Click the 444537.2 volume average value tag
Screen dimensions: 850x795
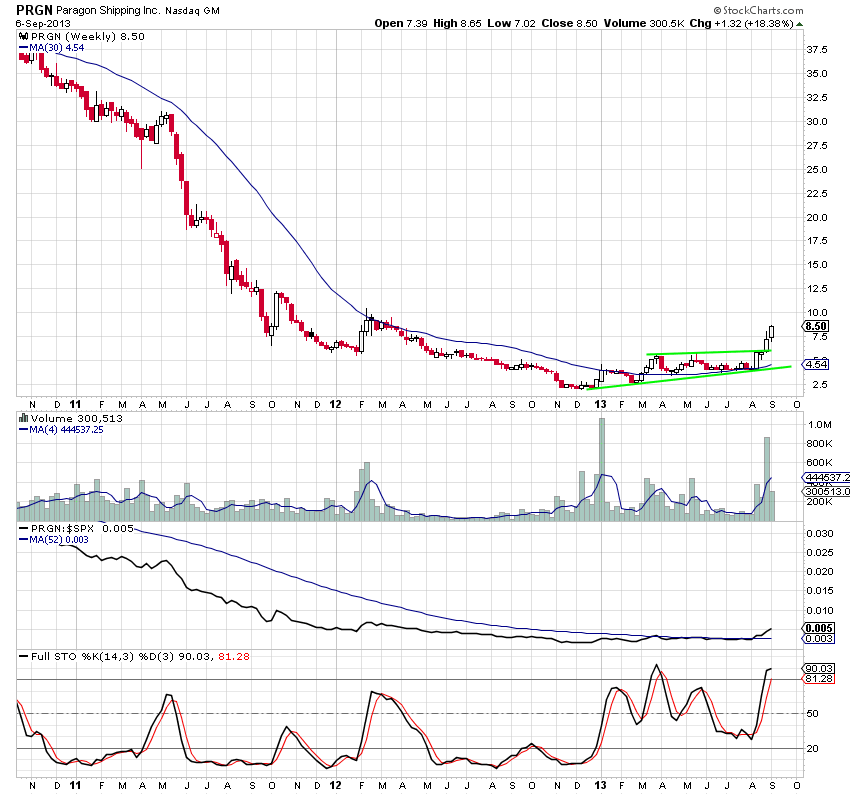[x=826, y=477]
